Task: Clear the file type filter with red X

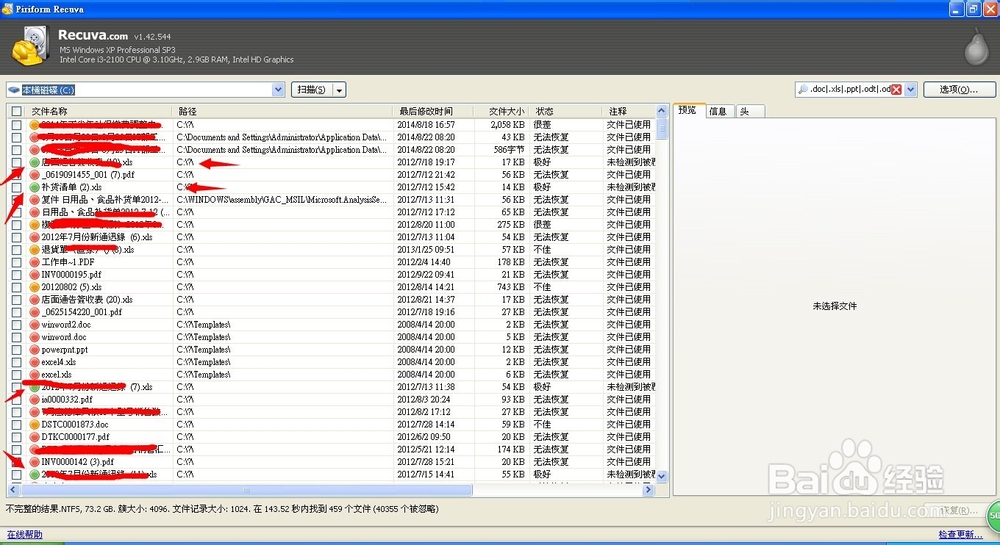Action: 896,90
